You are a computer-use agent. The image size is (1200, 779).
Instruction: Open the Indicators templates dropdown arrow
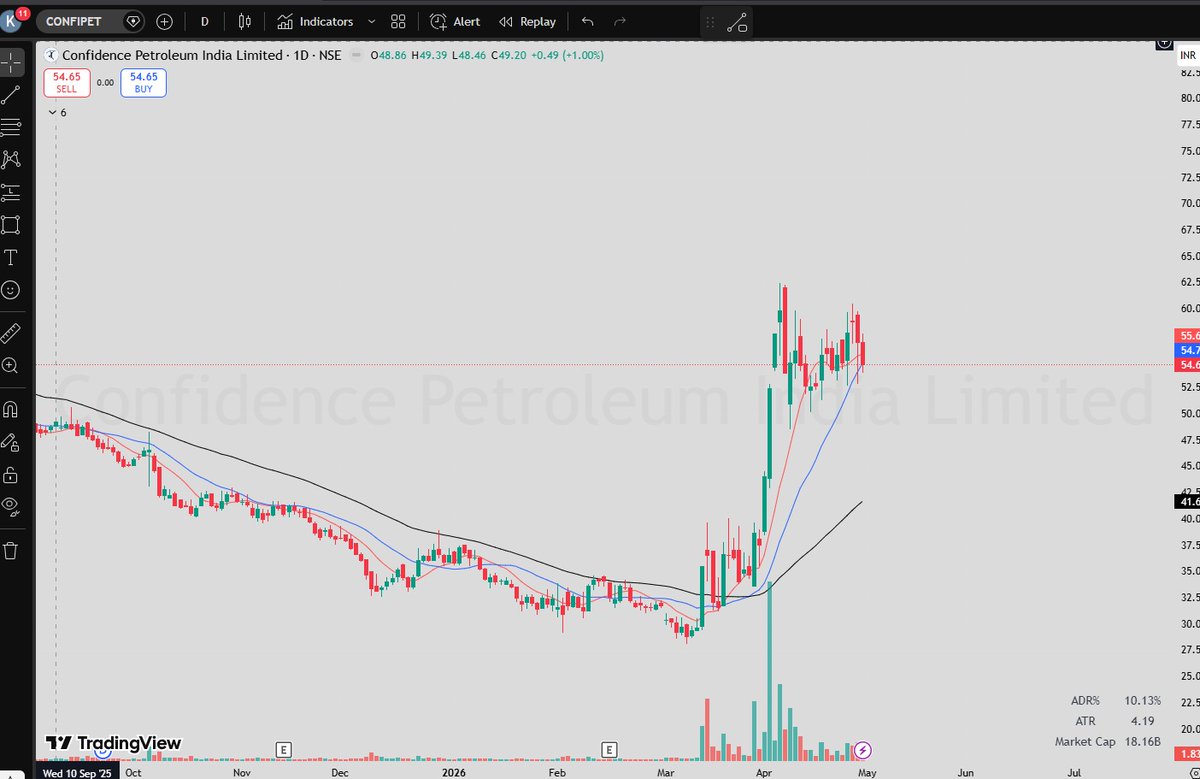pos(372,21)
